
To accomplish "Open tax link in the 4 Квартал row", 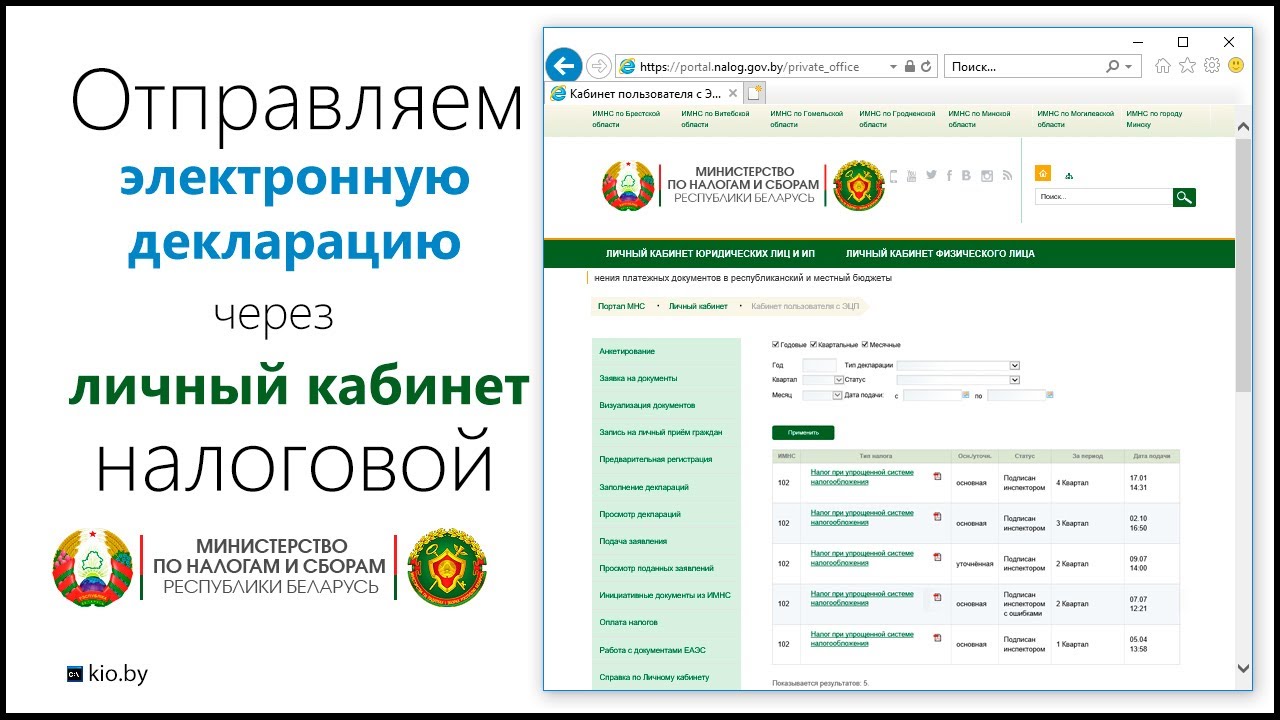I will (862, 477).
